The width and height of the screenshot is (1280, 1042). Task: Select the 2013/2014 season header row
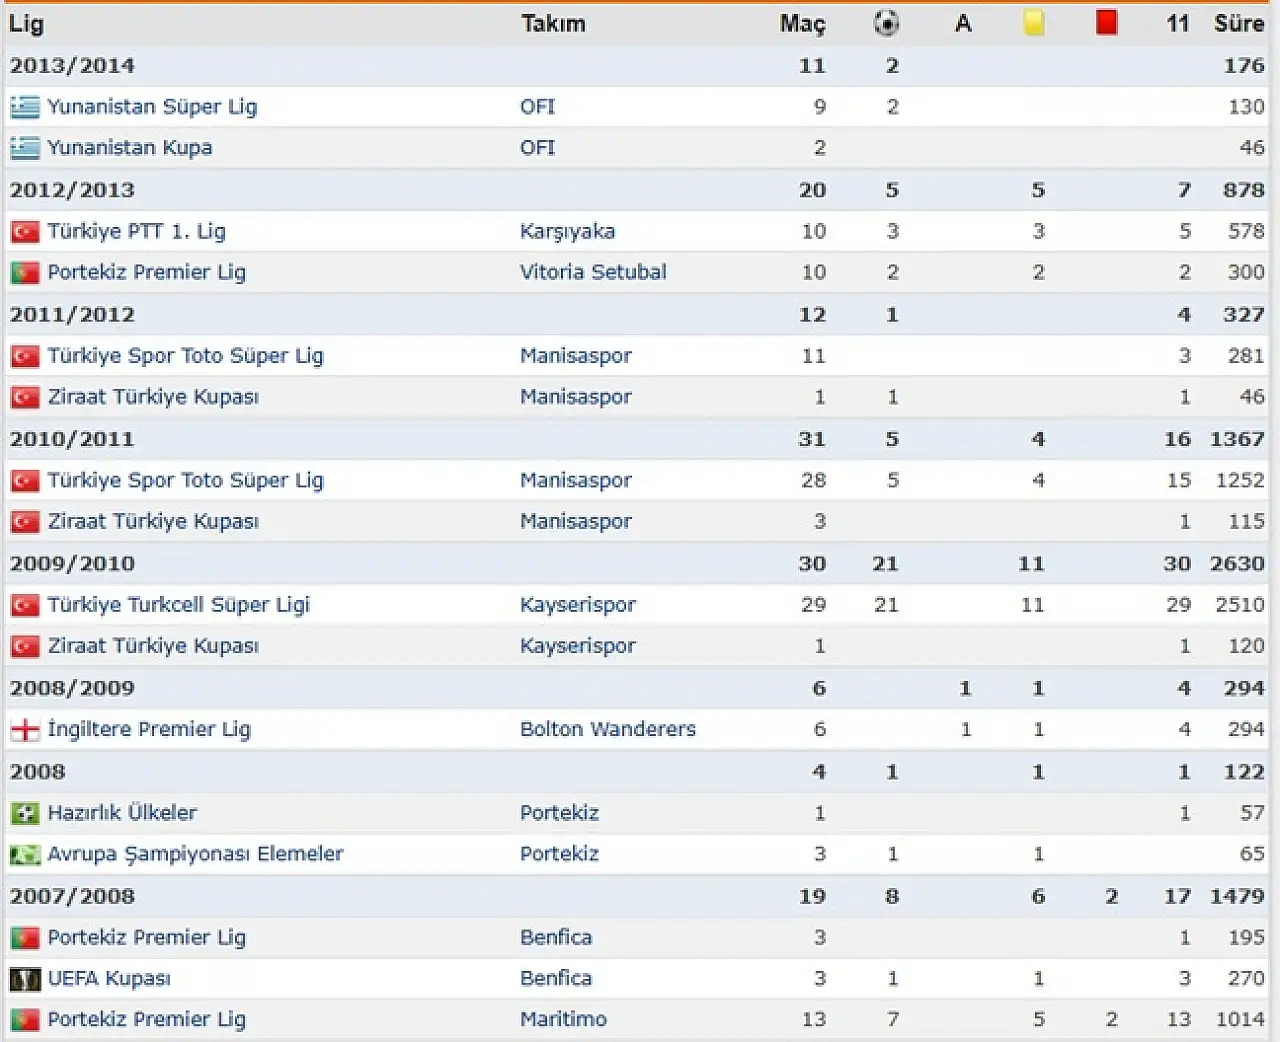coord(72,66)
